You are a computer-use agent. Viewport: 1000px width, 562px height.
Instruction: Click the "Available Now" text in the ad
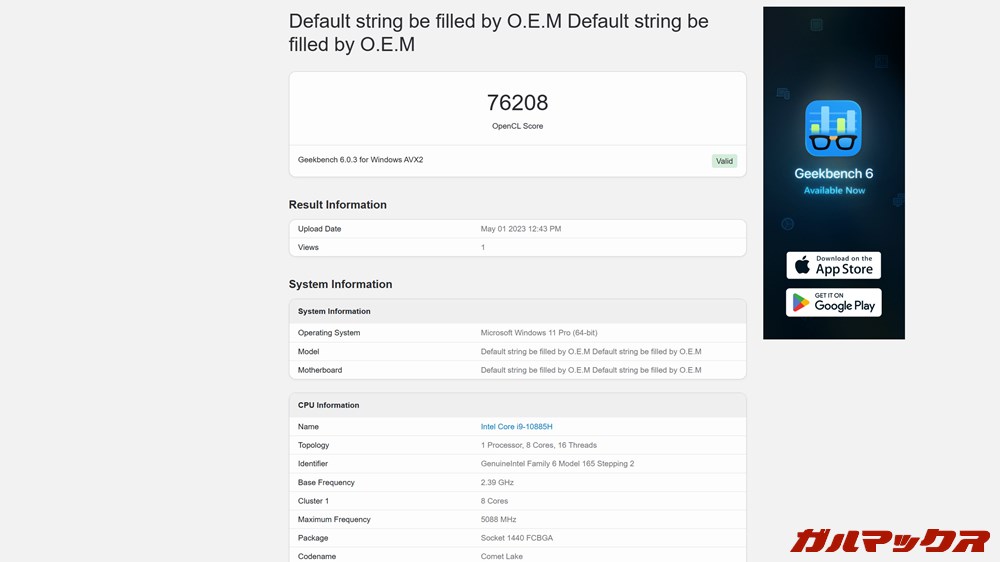834,191
